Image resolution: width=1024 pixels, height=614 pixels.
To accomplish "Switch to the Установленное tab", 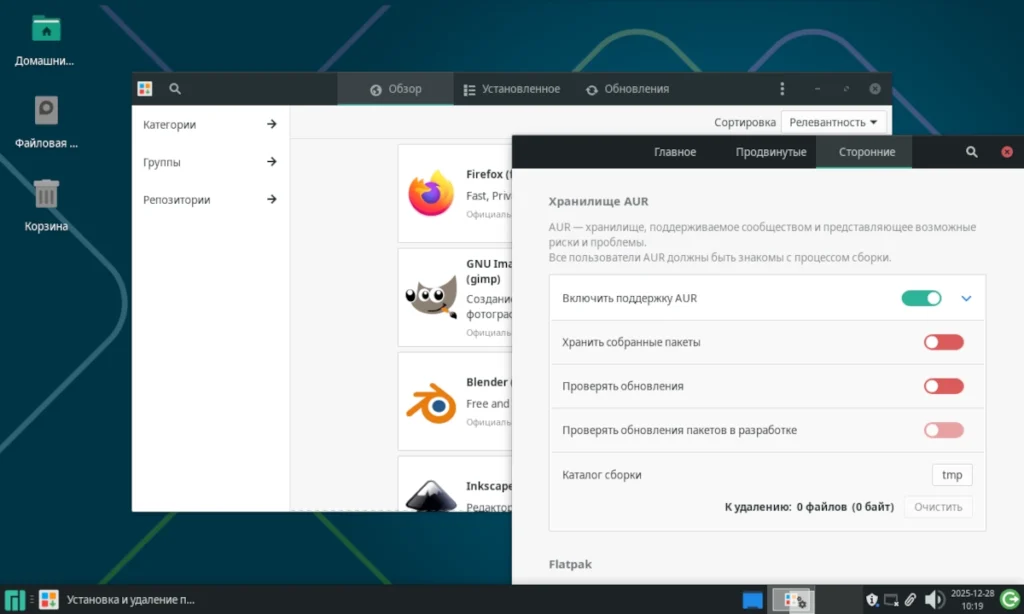I will click(511, 89).
